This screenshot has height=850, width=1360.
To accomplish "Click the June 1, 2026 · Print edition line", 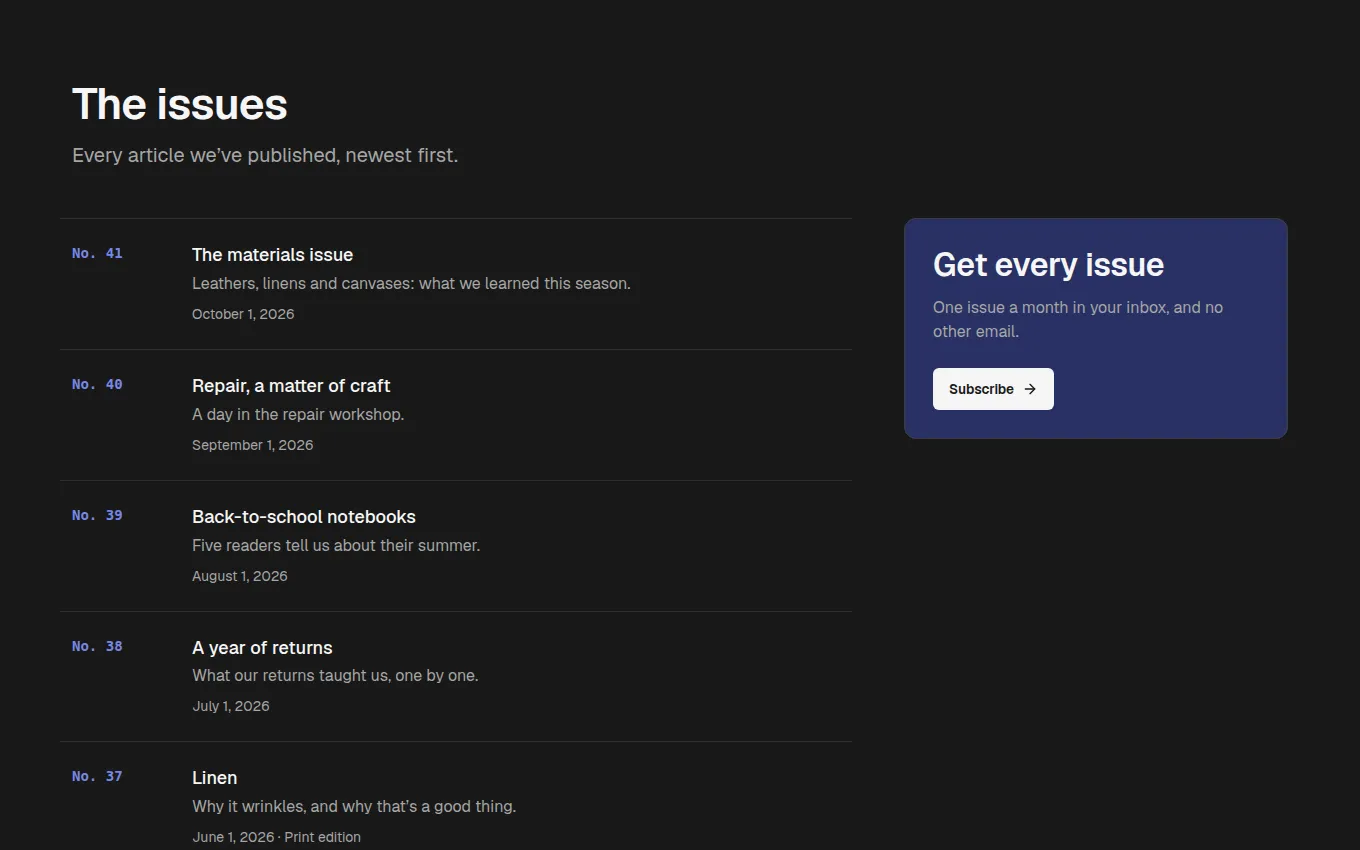I will [x=276, y=837].
